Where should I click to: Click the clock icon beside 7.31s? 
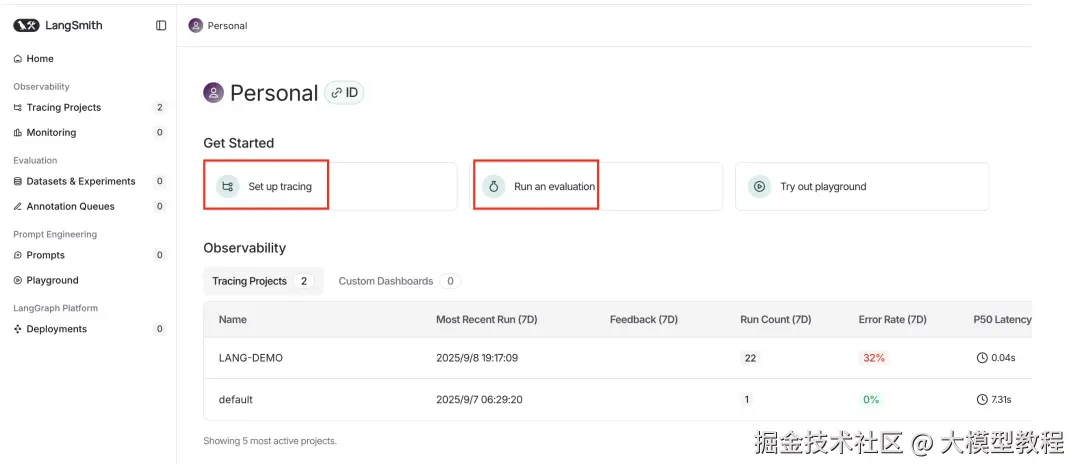[x=982, y=400]
